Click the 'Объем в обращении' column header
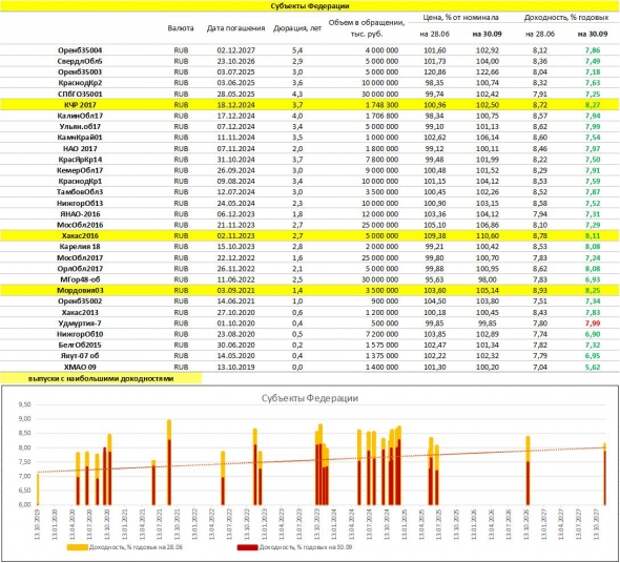Screen dimensions: 620x563 [x=367, y=28]
